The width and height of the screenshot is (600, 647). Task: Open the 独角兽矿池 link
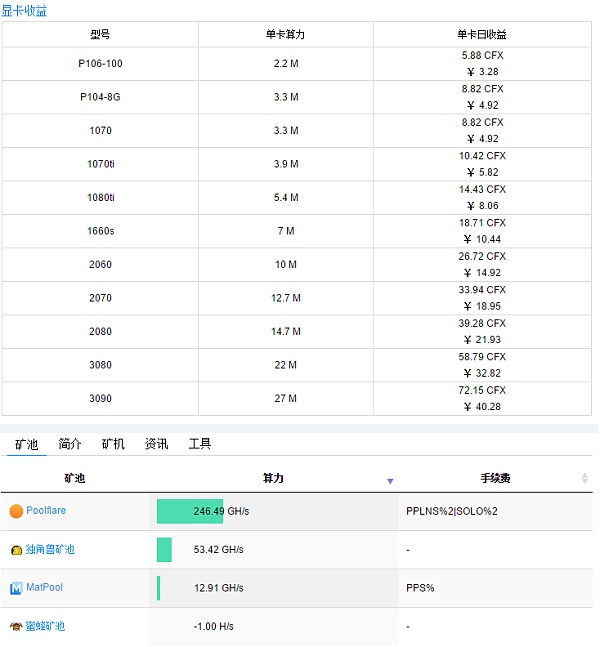click(x=50, y=550)
